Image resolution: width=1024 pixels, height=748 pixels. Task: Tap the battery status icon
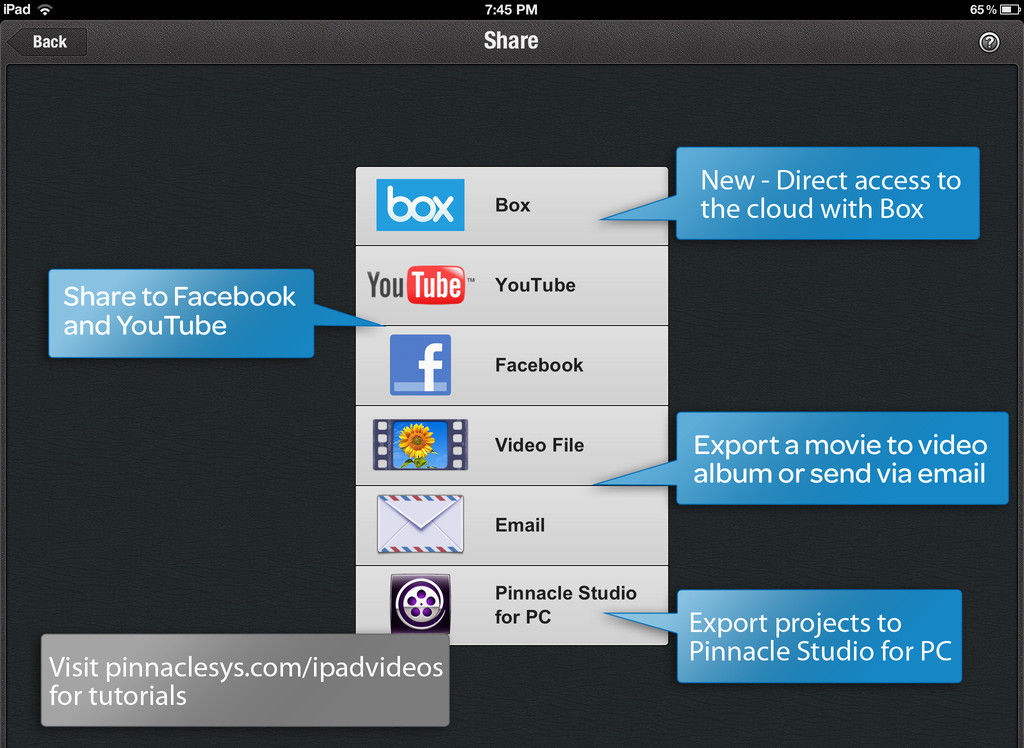(x=1010, y=10)
